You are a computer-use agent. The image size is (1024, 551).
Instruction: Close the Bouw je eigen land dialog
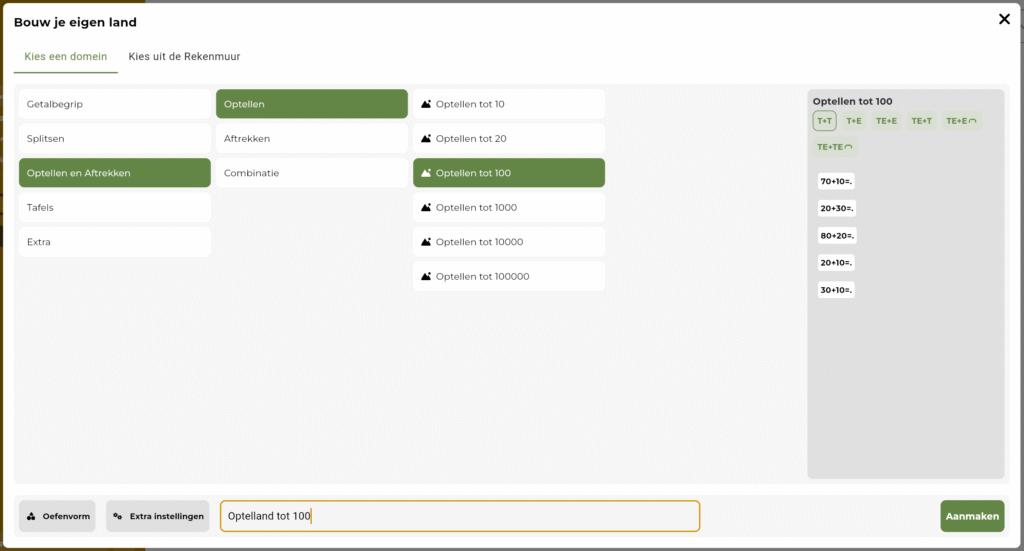pyautogui.click(x=1004, y=19)
